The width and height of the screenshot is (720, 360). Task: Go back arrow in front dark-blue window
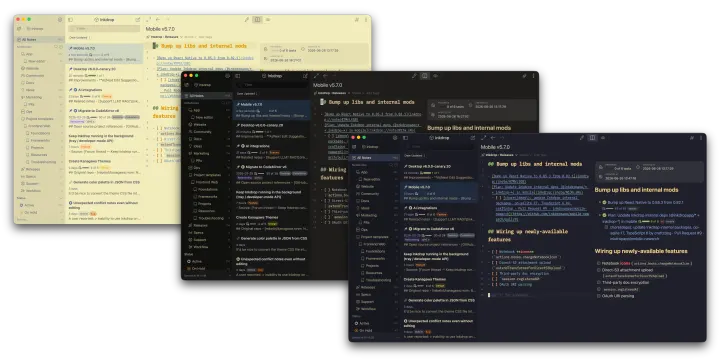tap(493, 138)
